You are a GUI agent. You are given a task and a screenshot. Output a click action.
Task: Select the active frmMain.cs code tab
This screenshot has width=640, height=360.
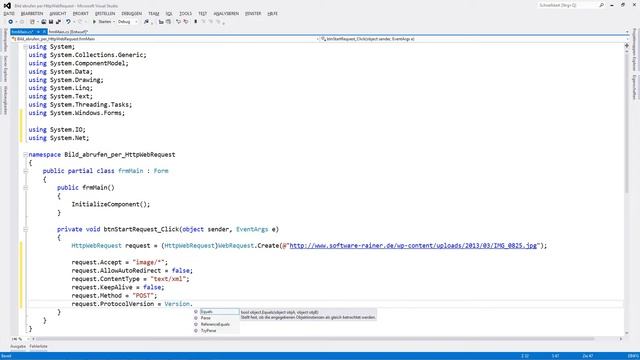[x=22, y=31]
